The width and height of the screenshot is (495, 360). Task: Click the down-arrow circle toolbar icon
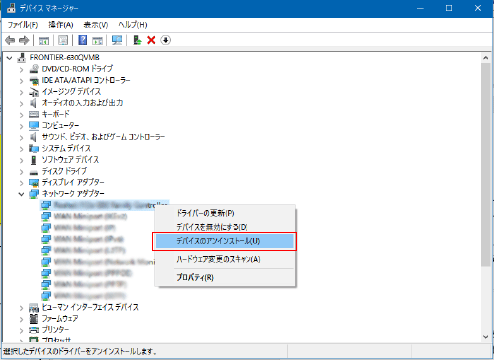(165, 40)
